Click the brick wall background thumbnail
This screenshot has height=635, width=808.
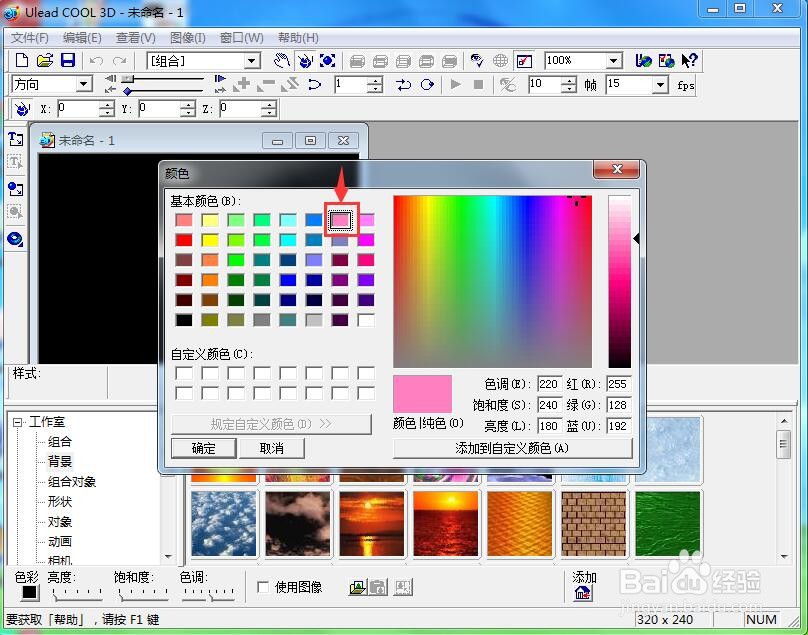pos(594,524)
